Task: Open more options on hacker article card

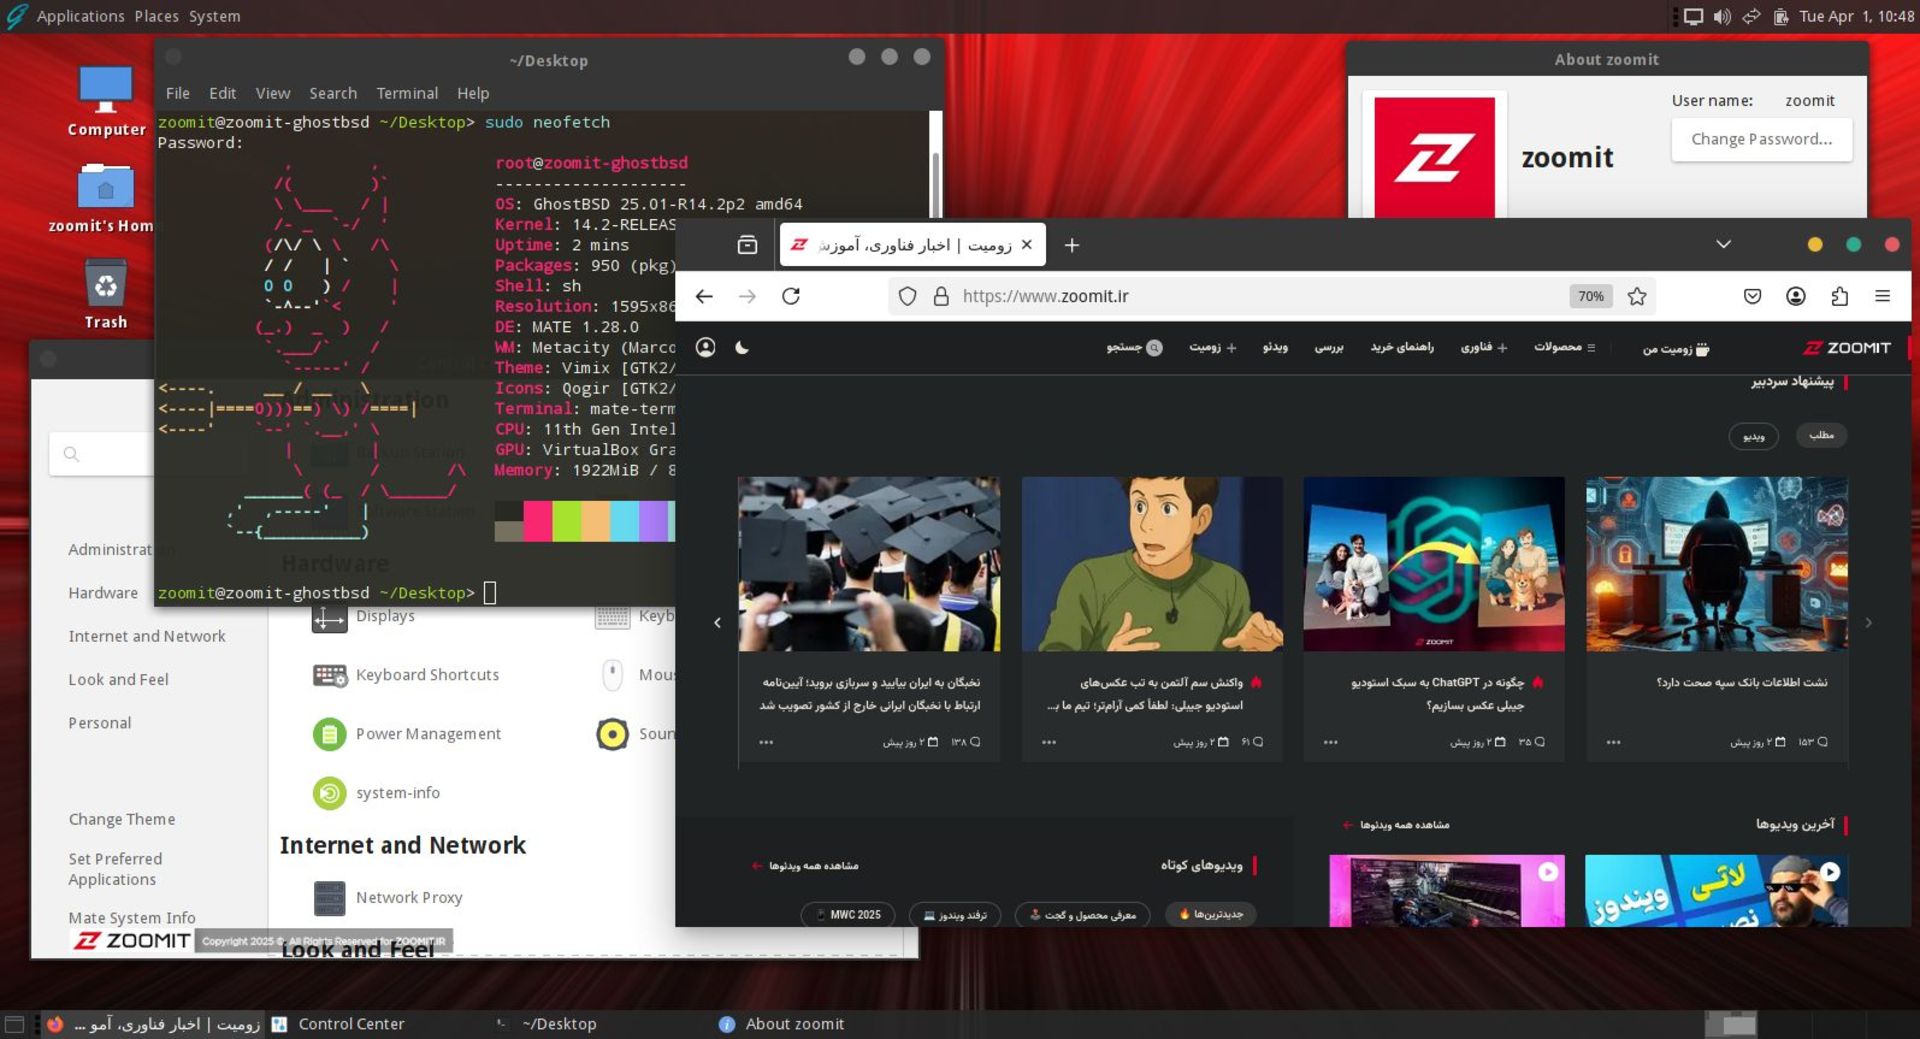Action: pos(1613,742)
